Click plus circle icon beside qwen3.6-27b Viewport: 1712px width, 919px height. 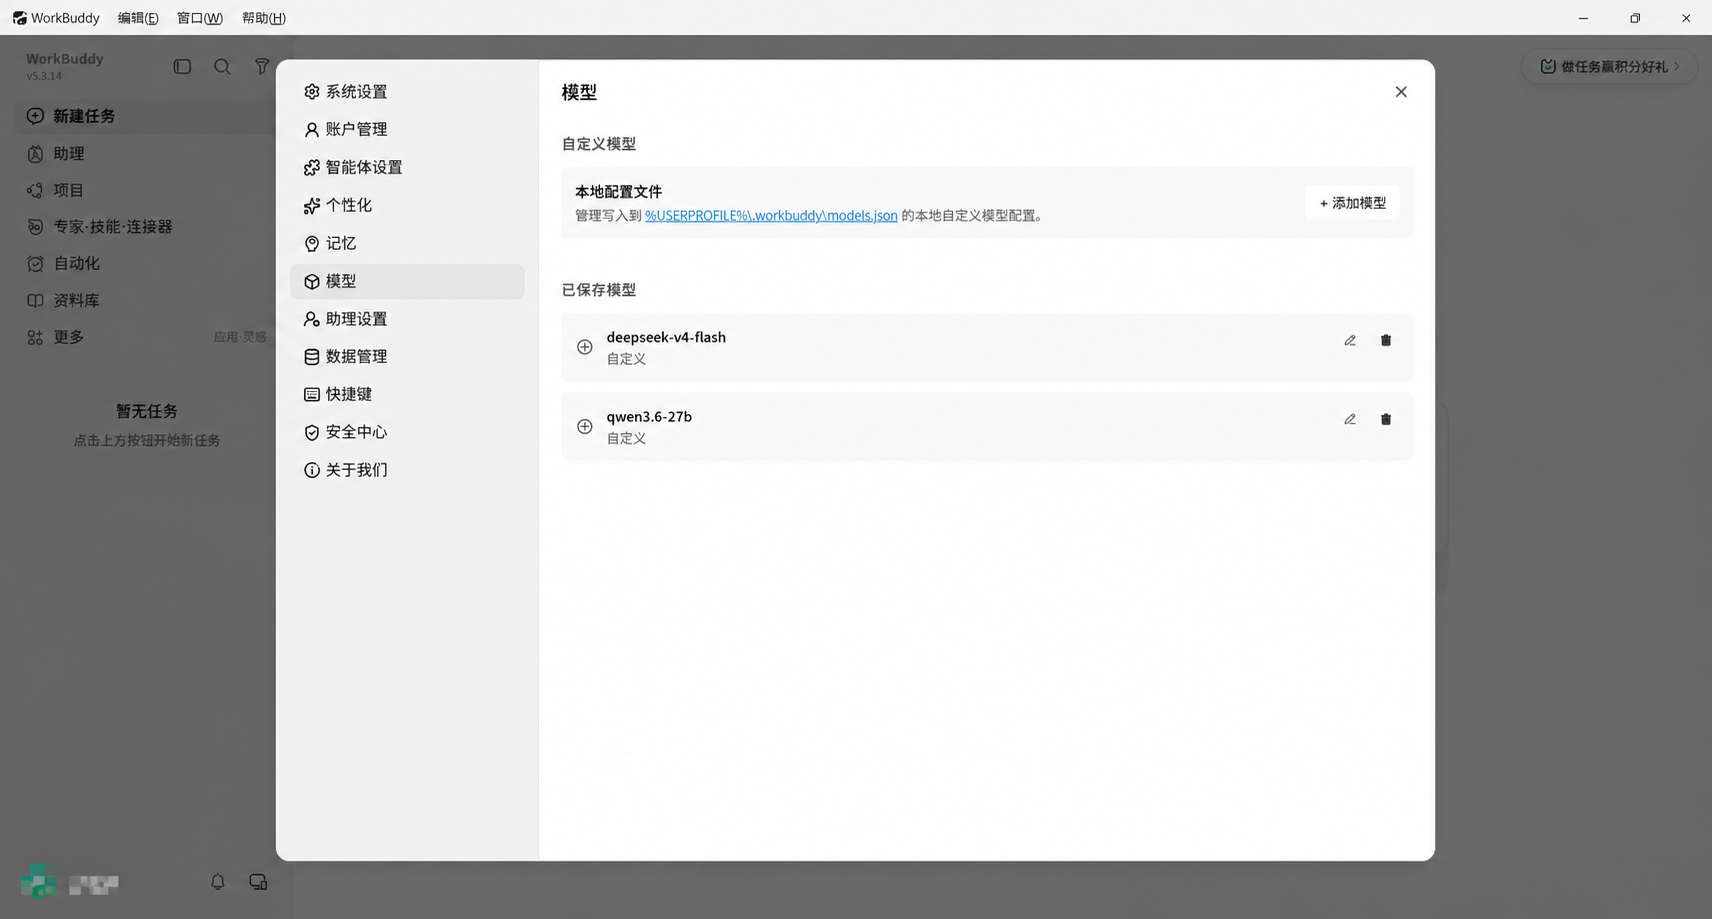tap(585, 426)
